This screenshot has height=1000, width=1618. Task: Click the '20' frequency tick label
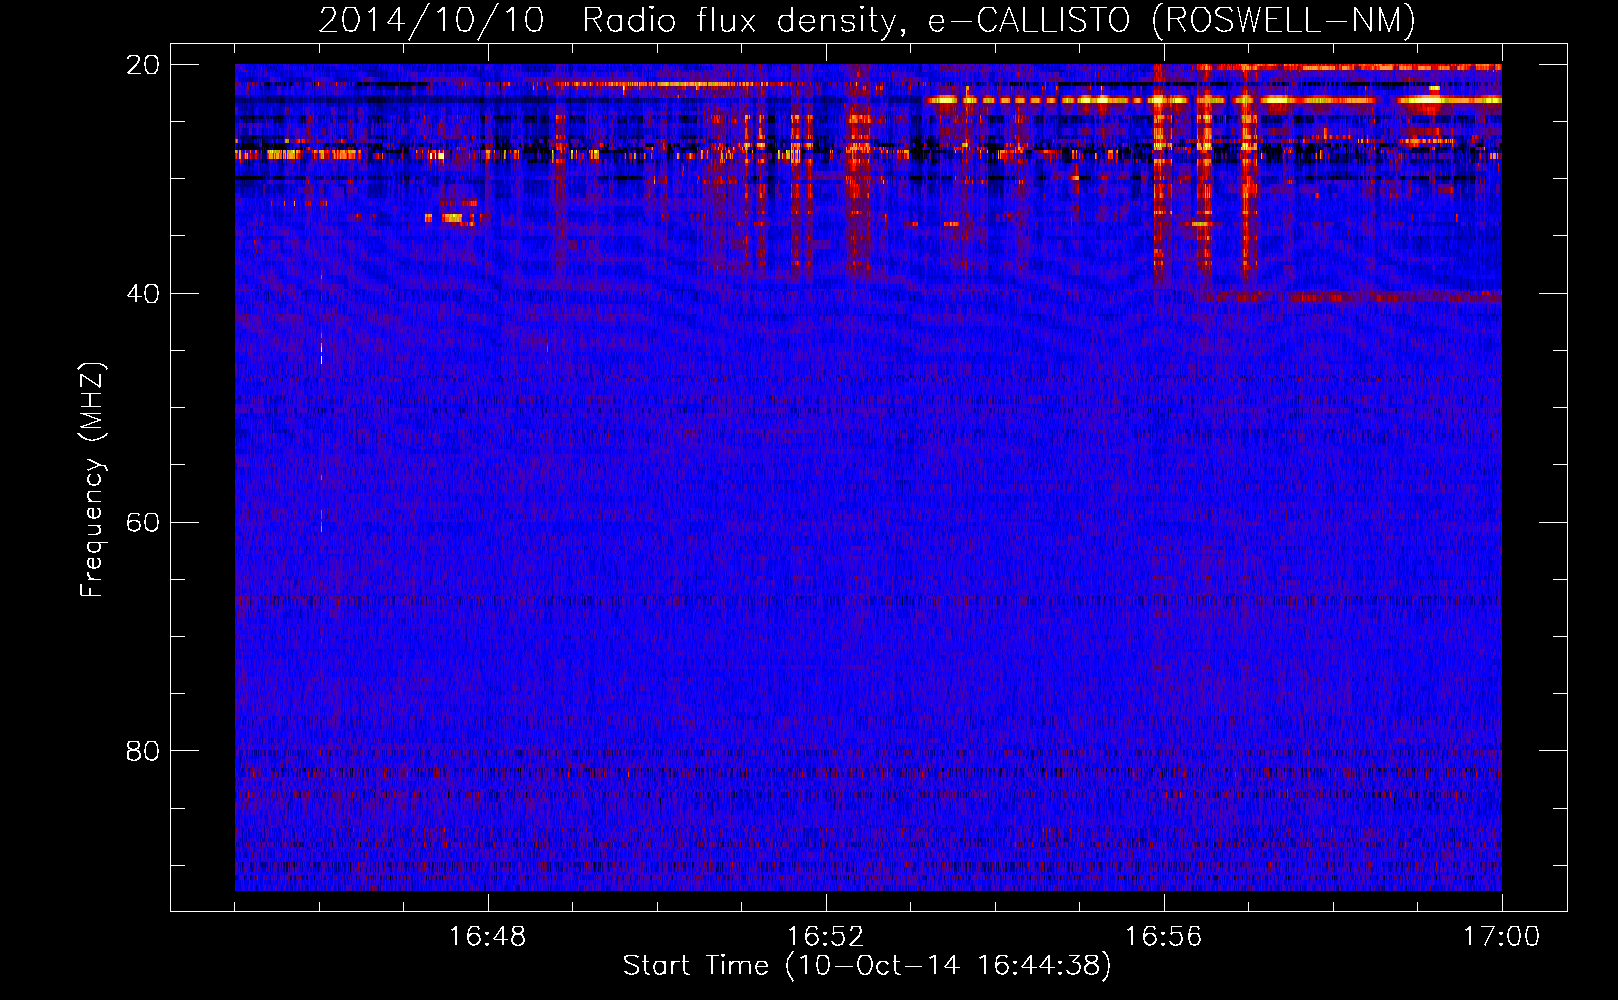click(143, 65)
